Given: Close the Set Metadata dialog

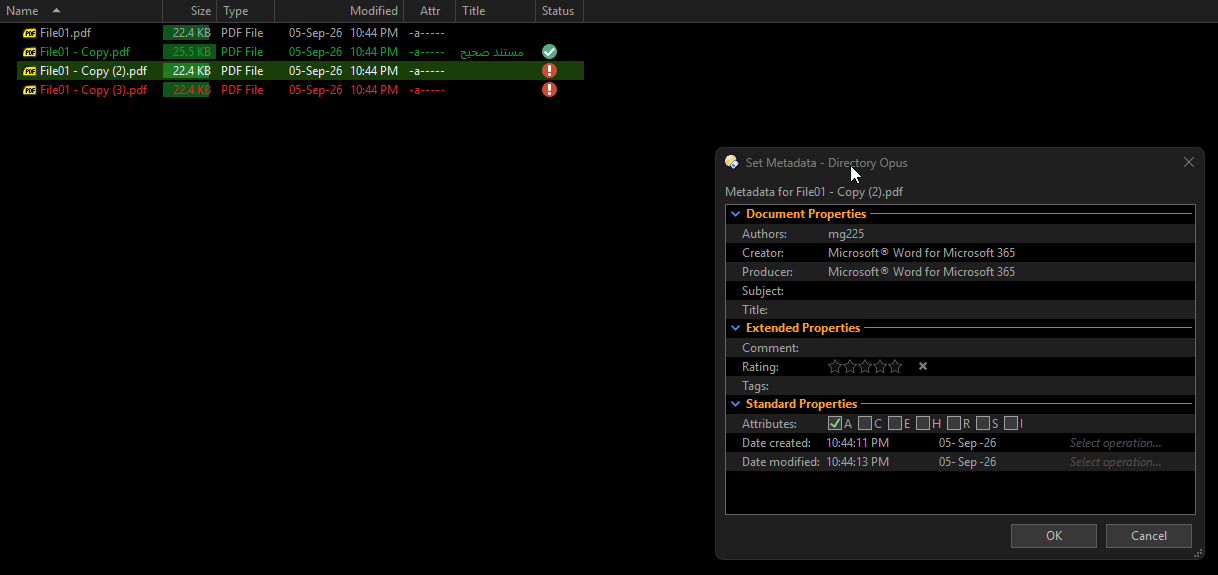Looking at the screenshot, I should click(1189, 162).
